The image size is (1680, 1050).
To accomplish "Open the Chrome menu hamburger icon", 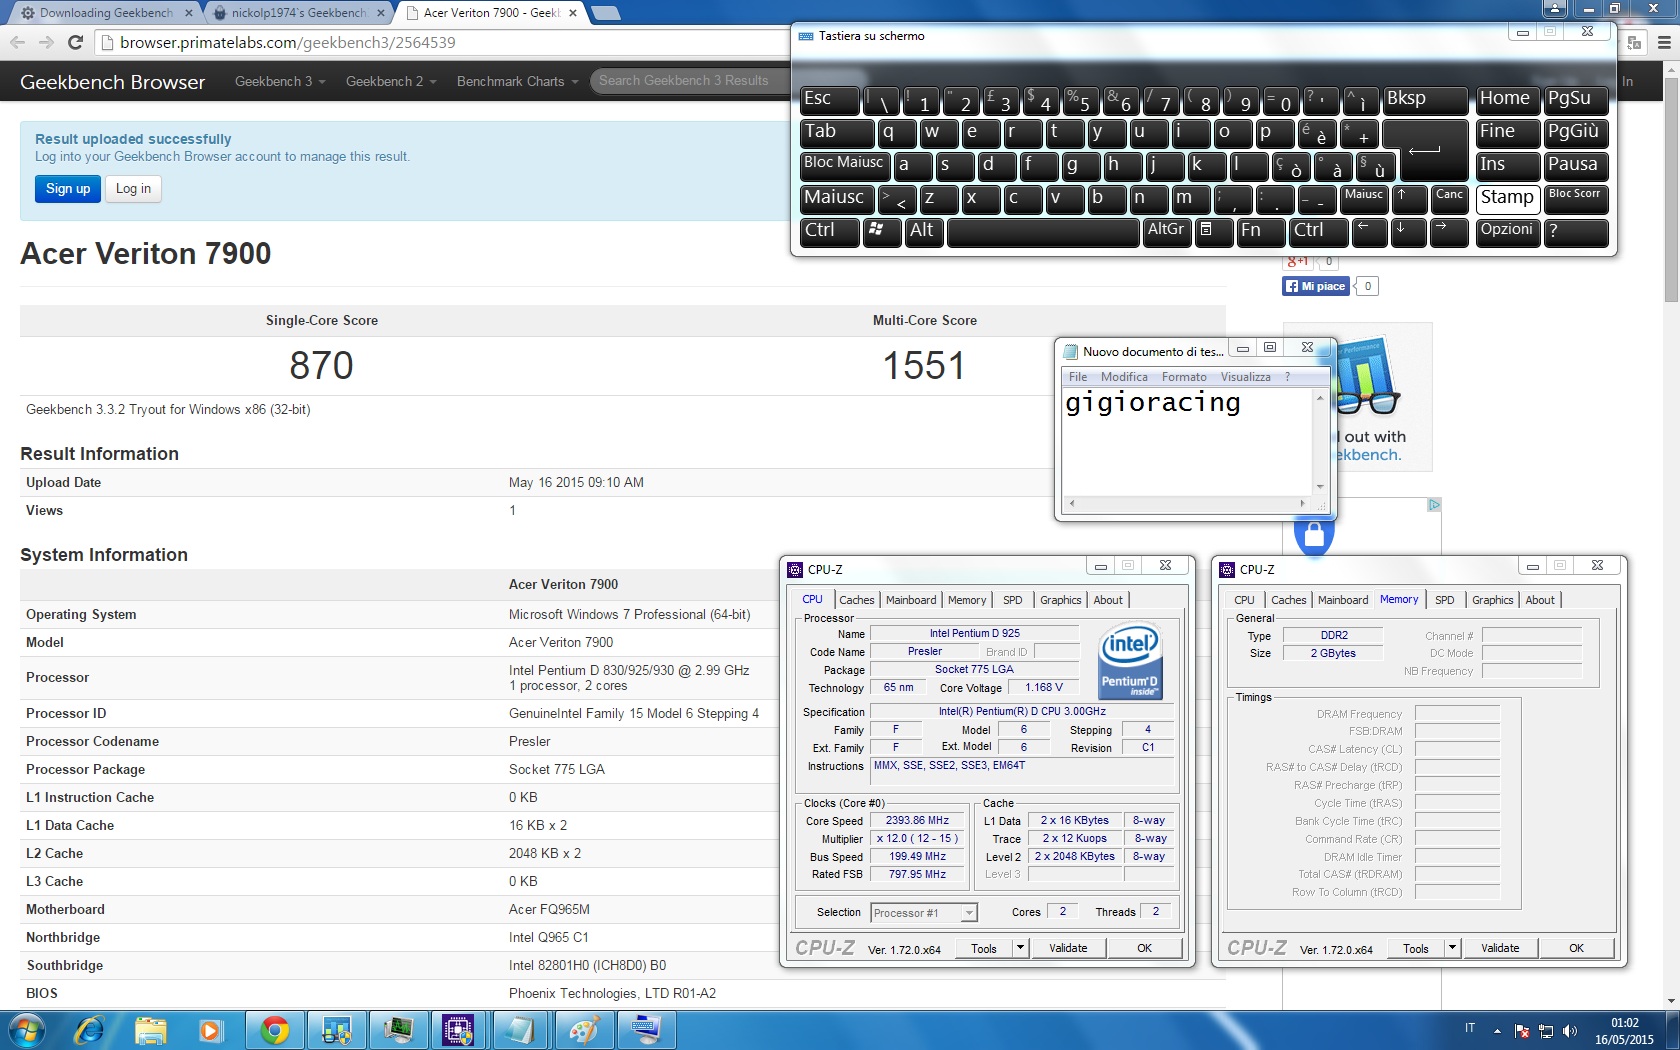I will (x=1664, y=42).
